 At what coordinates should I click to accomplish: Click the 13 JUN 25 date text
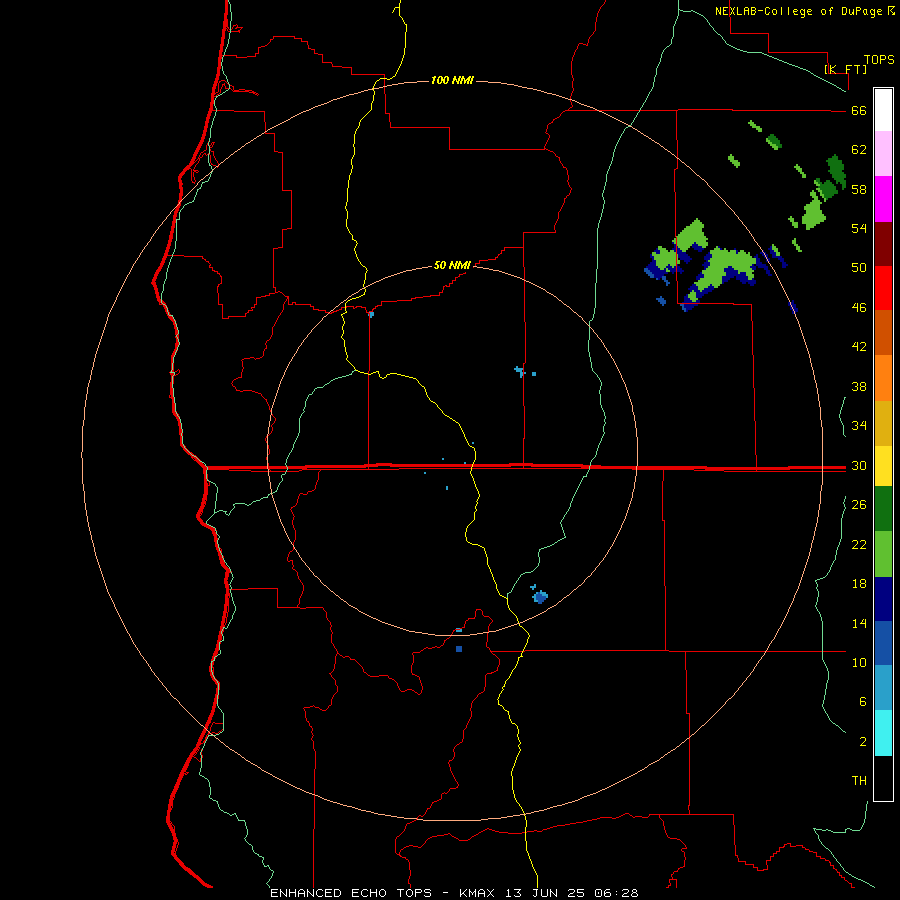(x=545, y=893)
